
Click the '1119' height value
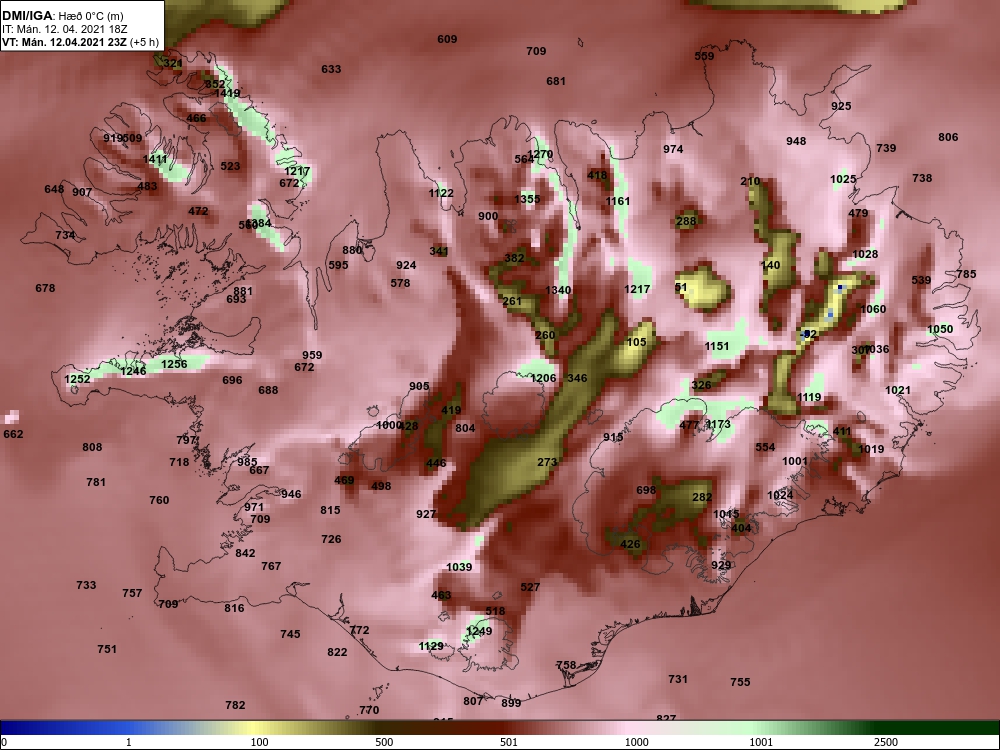click(809, 397)
